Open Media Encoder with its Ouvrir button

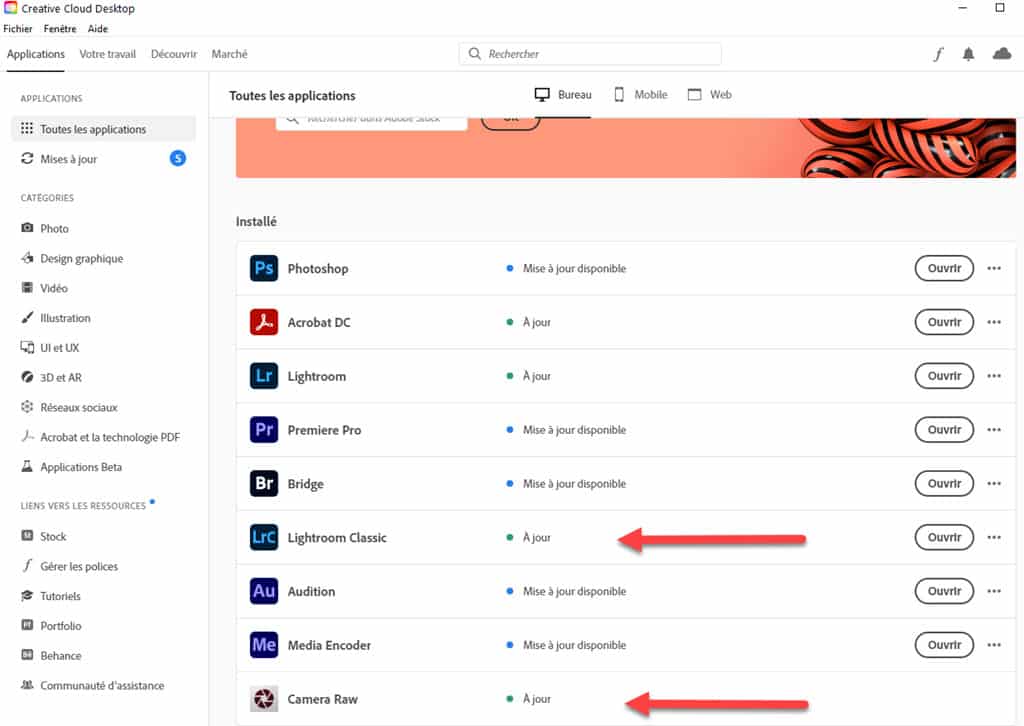point(944,645)
